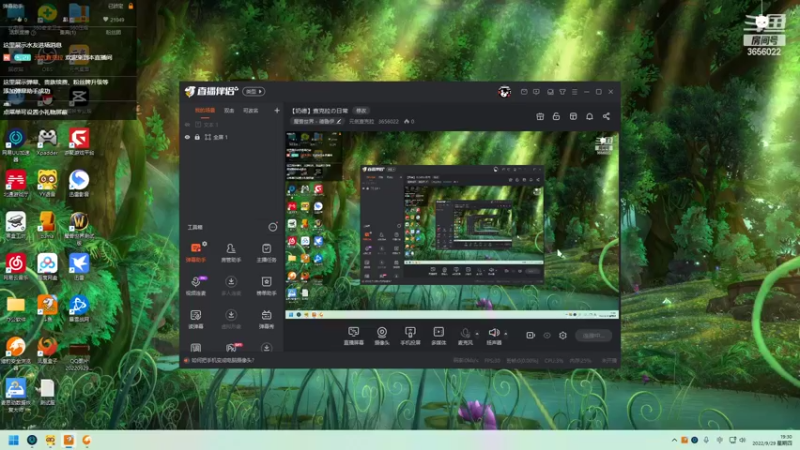Switch to the 我的场景 tab

coord(205,111)
